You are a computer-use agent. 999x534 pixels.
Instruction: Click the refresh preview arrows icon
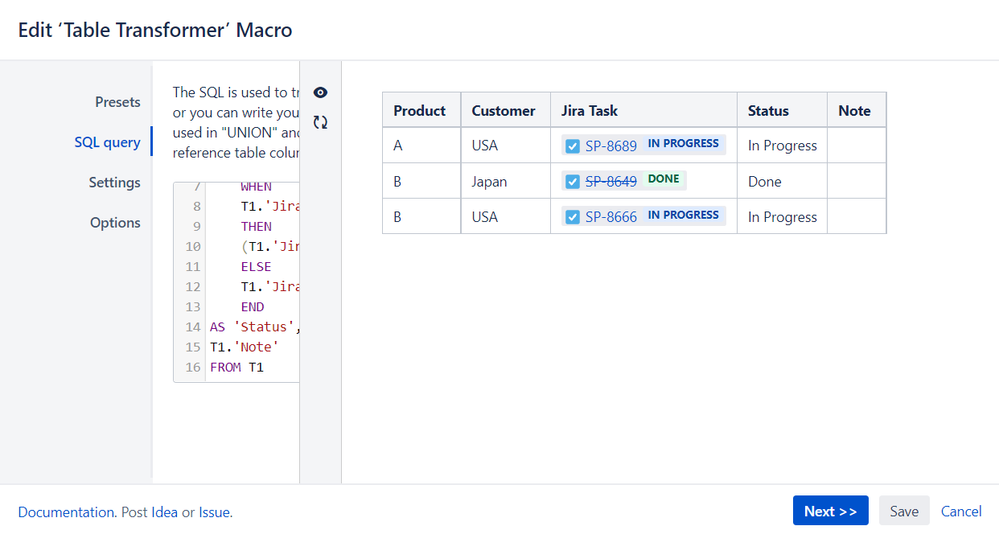320,123
